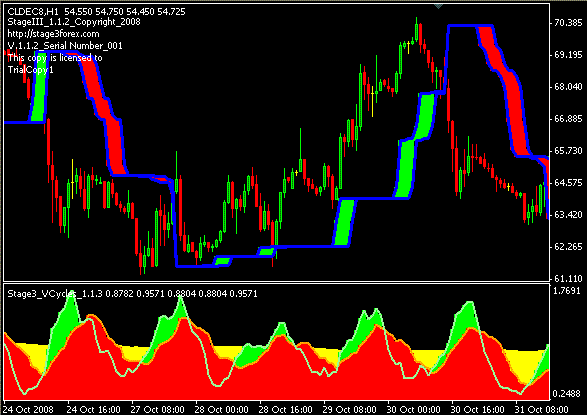Click the V,1.1.2_Serial Number_001 label

pyautogui.click(x=65, y=46)
